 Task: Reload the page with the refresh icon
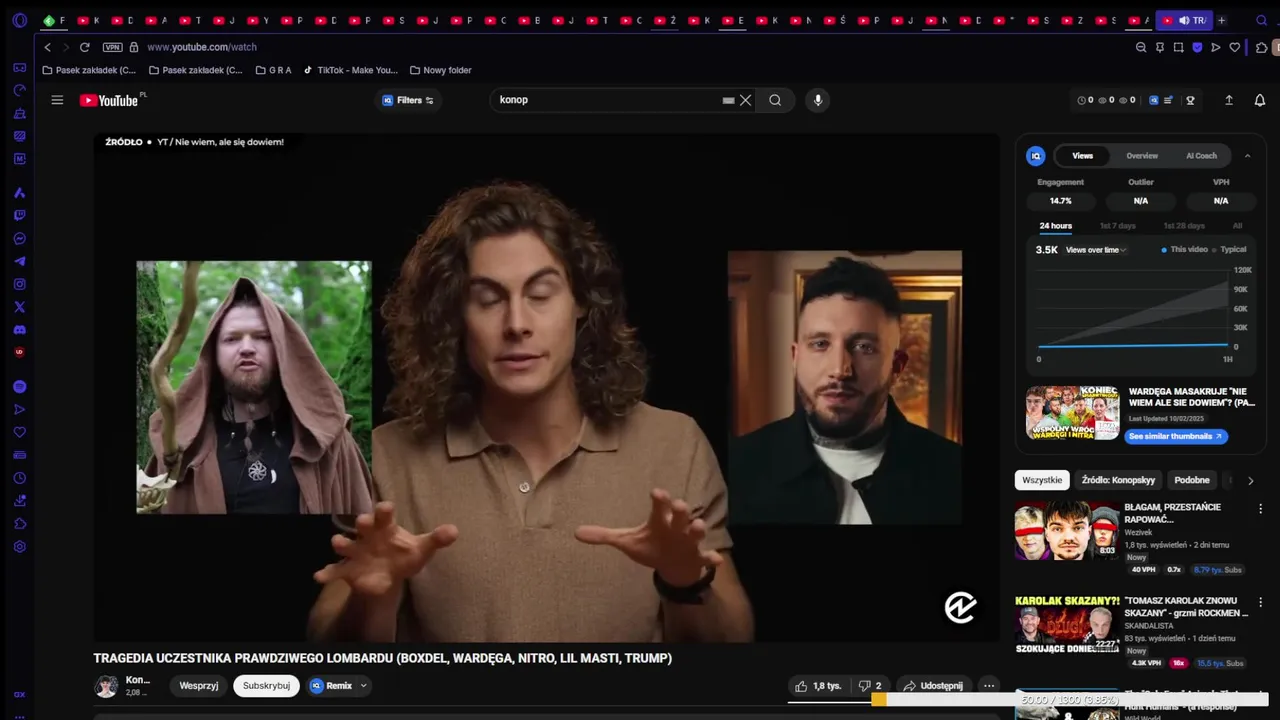(85, 47)
